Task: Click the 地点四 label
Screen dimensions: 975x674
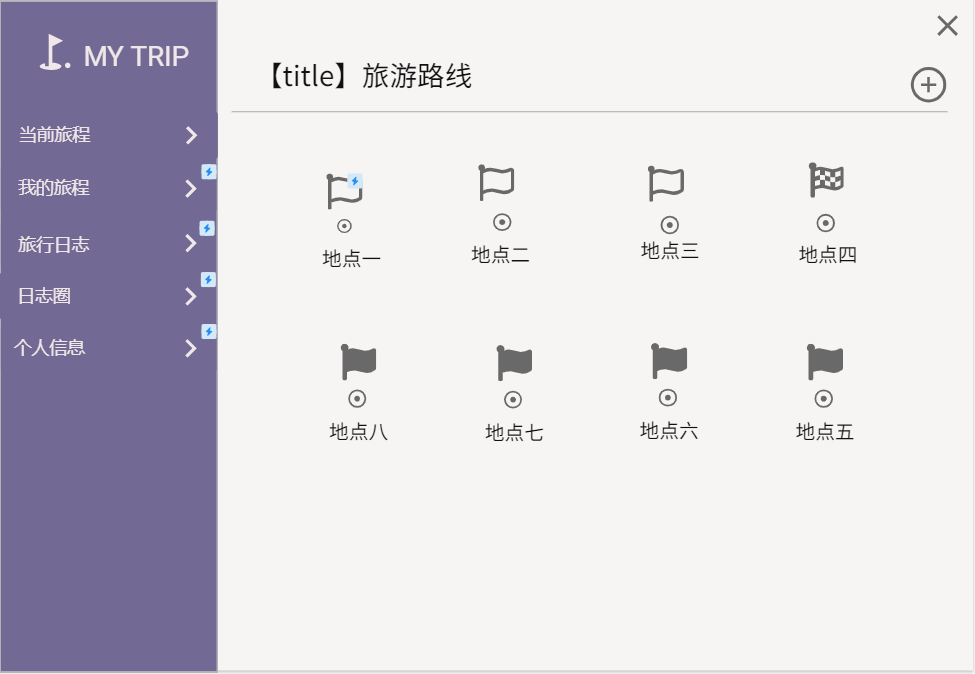Action: [x=828, y=254]
